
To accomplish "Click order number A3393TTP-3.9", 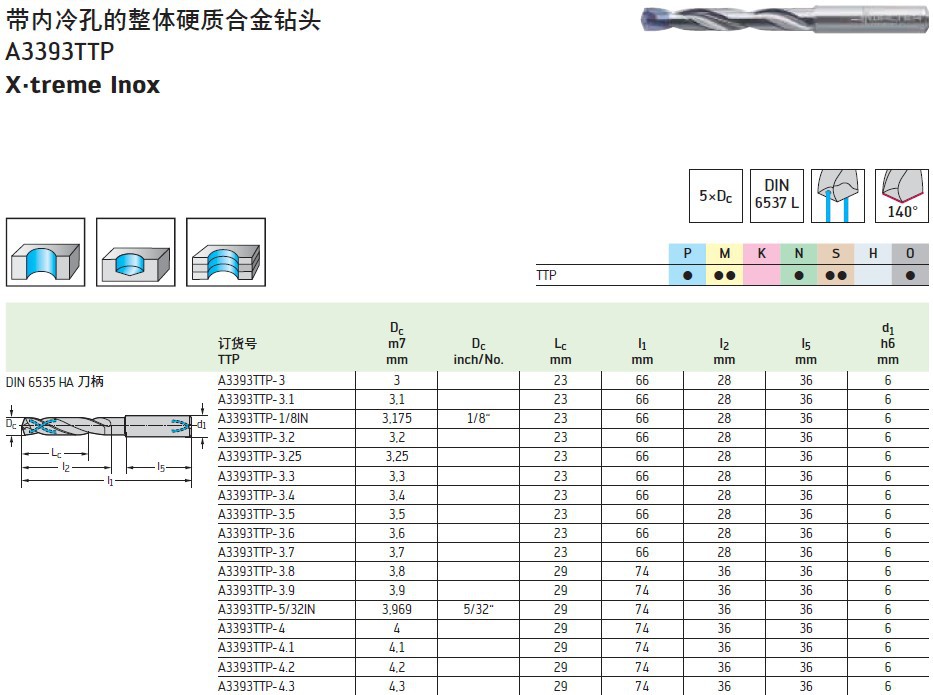I will pyautogui.click(x=256, y=590).
